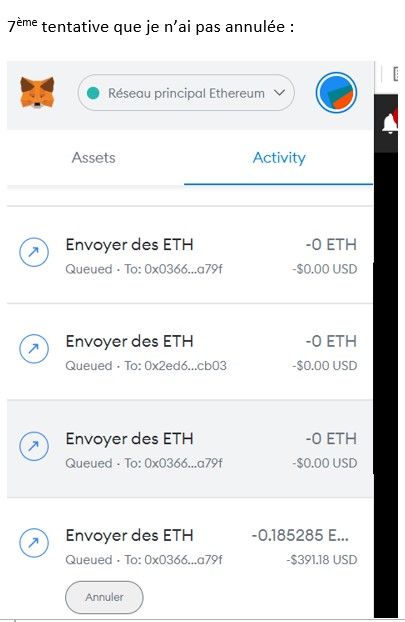405x622 pixels.
Task: Click the Annuler button
Action: [x=104, y=597]
